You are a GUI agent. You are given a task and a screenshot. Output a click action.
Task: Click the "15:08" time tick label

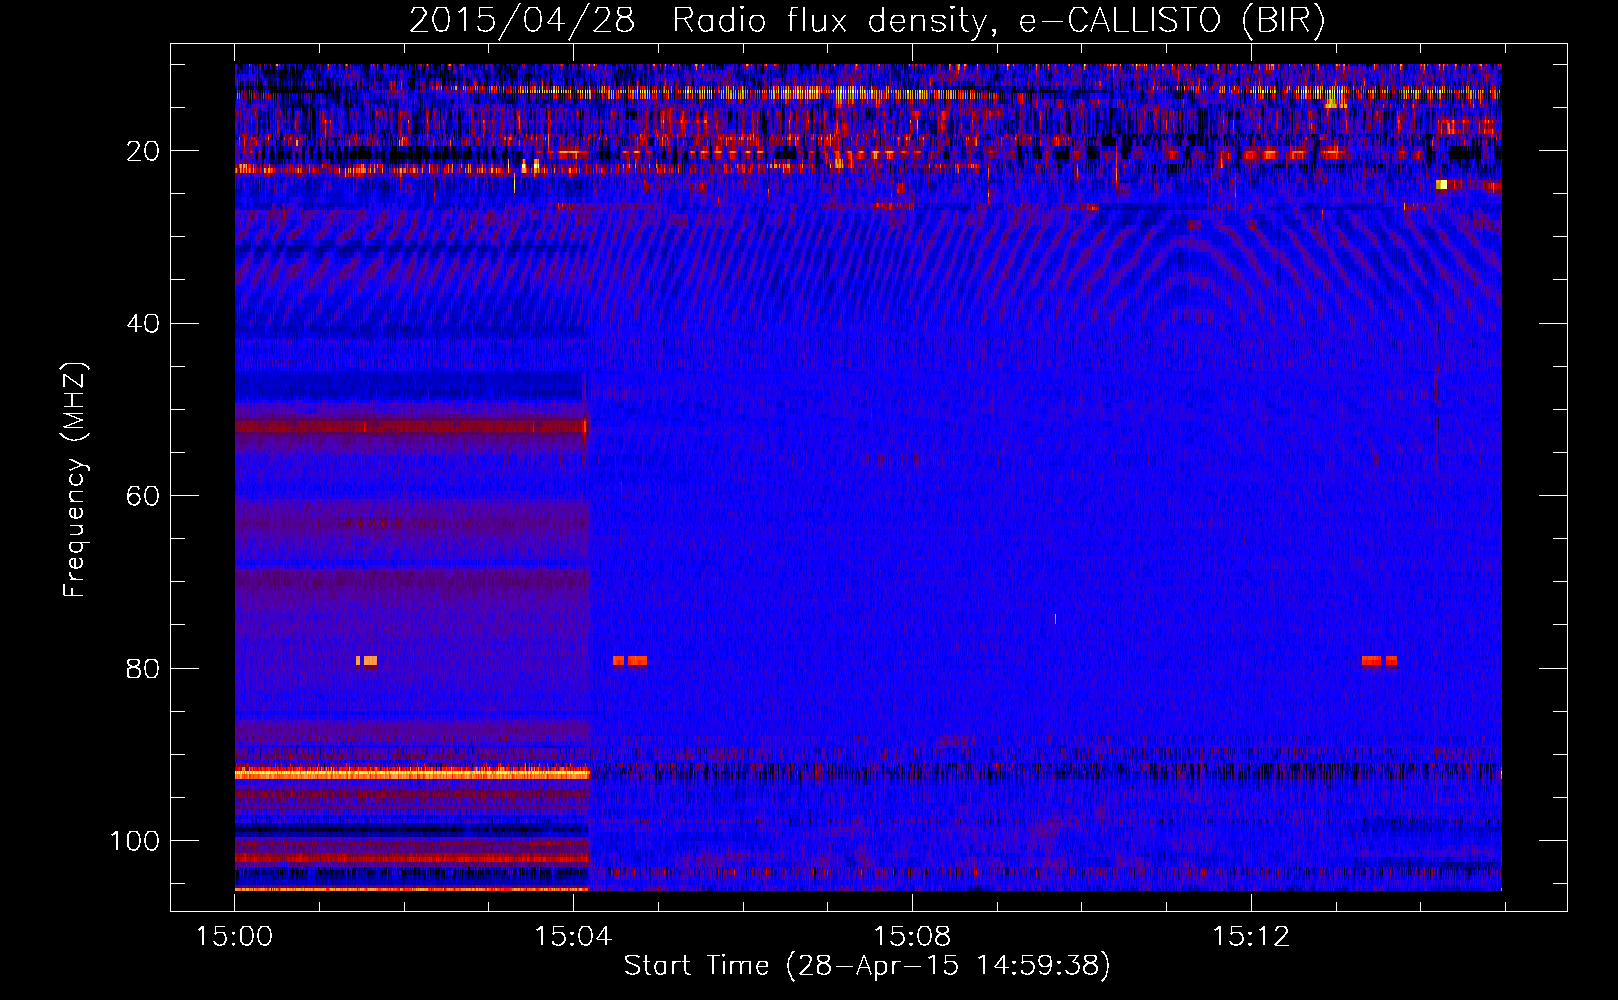911,937
